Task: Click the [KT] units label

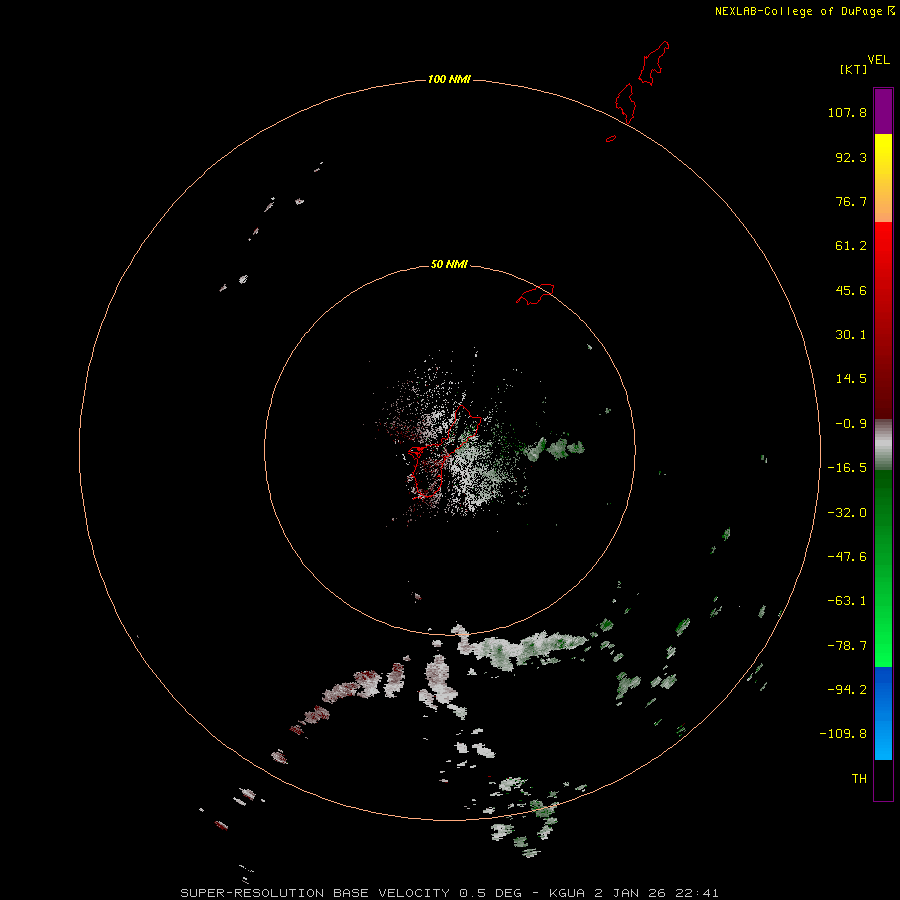Action: point(854,69)
